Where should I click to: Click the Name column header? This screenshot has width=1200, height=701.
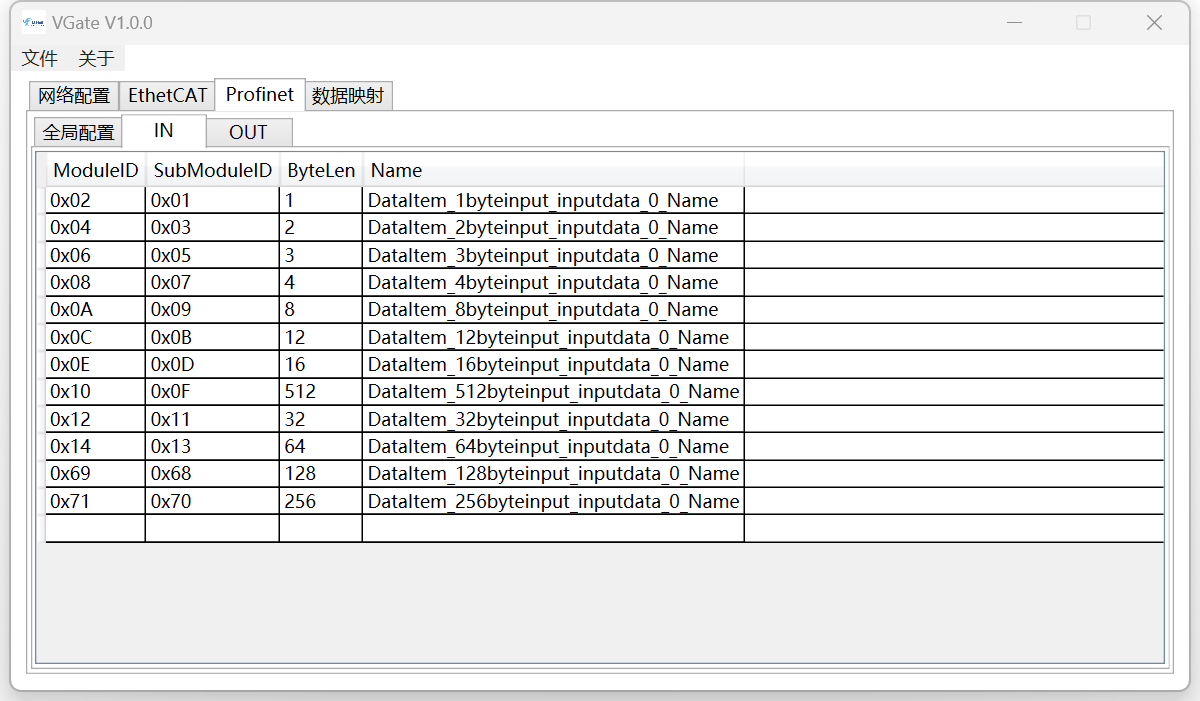click(x=553, y=170)
